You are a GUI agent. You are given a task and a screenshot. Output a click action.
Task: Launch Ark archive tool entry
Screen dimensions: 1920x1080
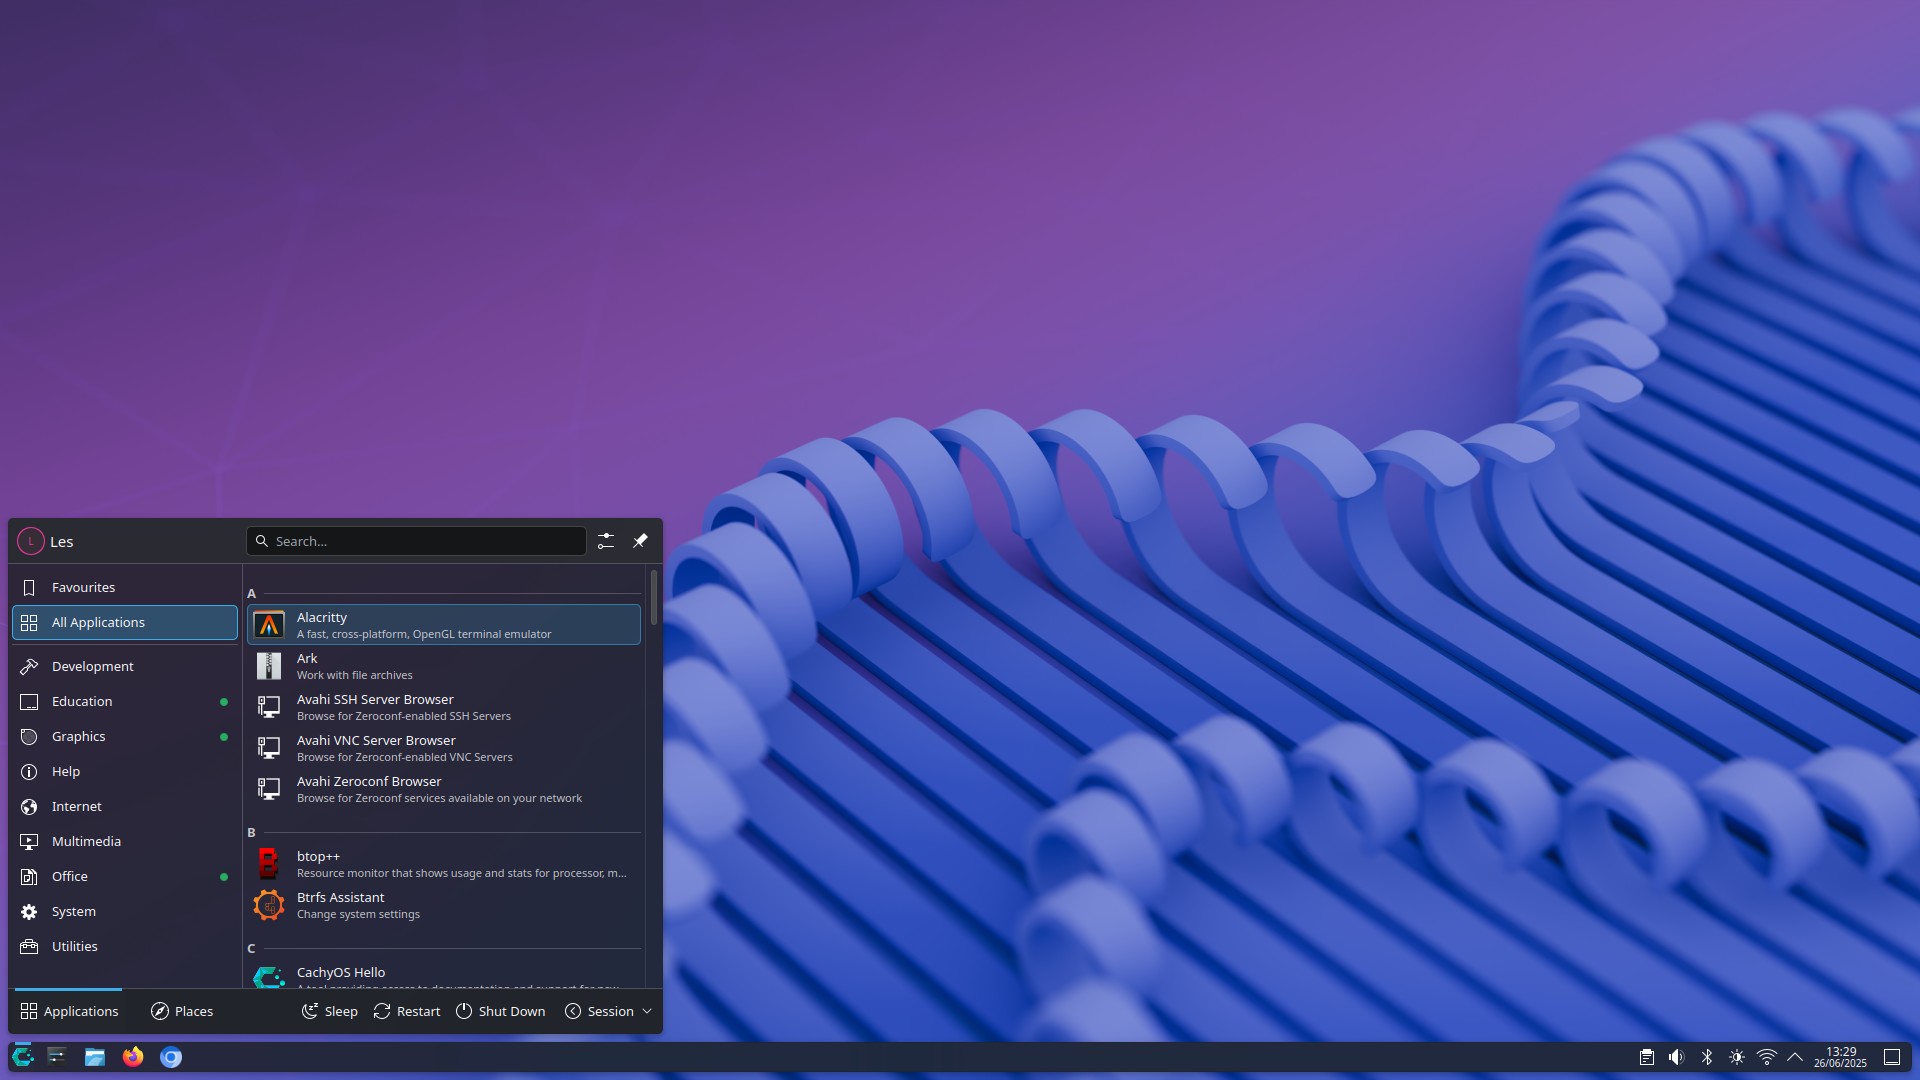click(x=444, y=666)
